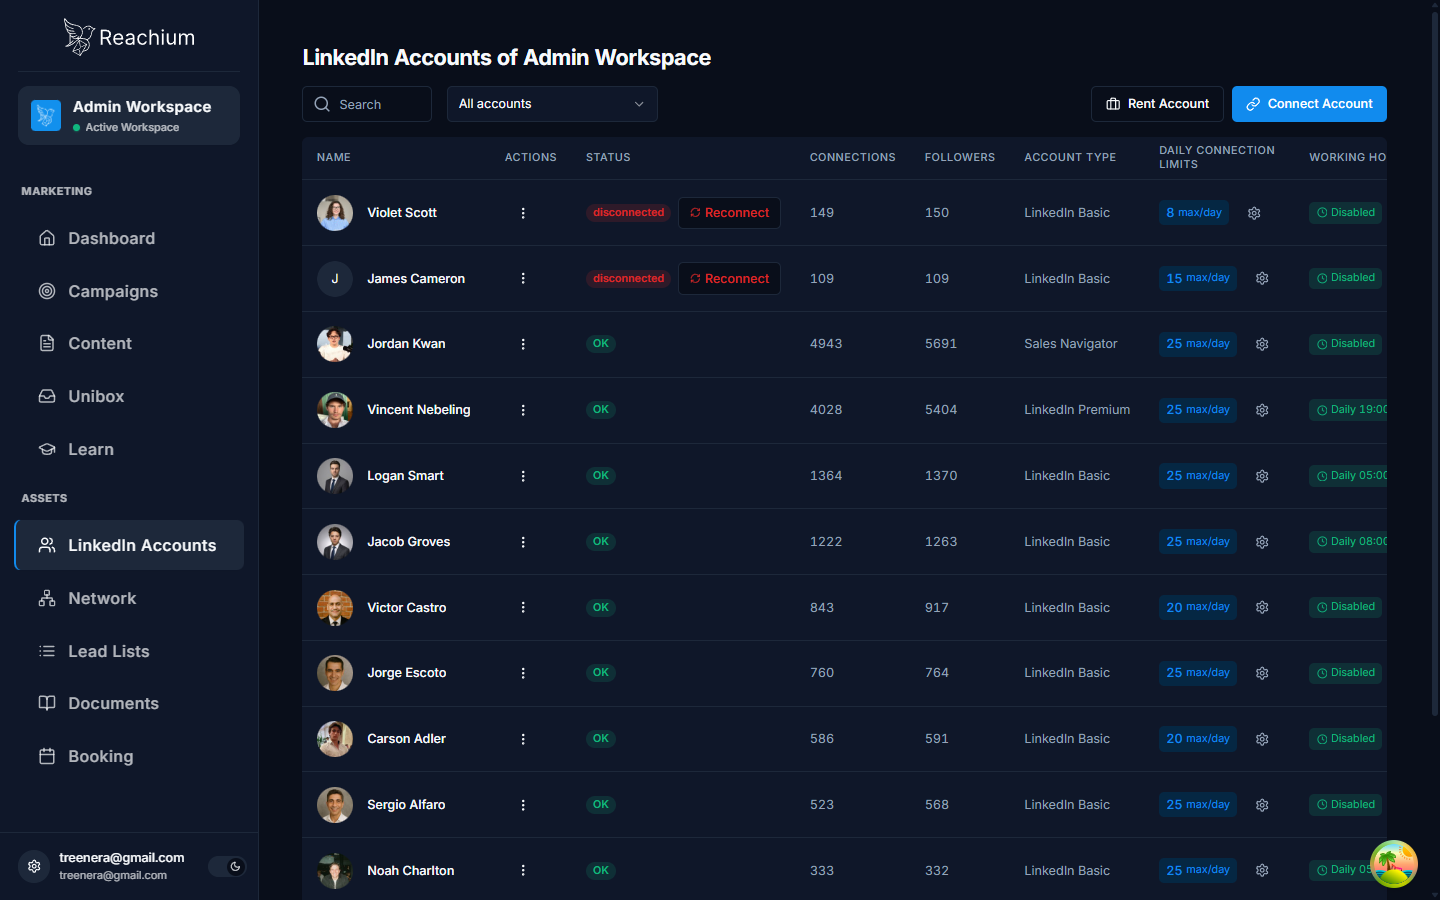Click Violet Scott's Disabled working hours badge

click(1345, 213)
